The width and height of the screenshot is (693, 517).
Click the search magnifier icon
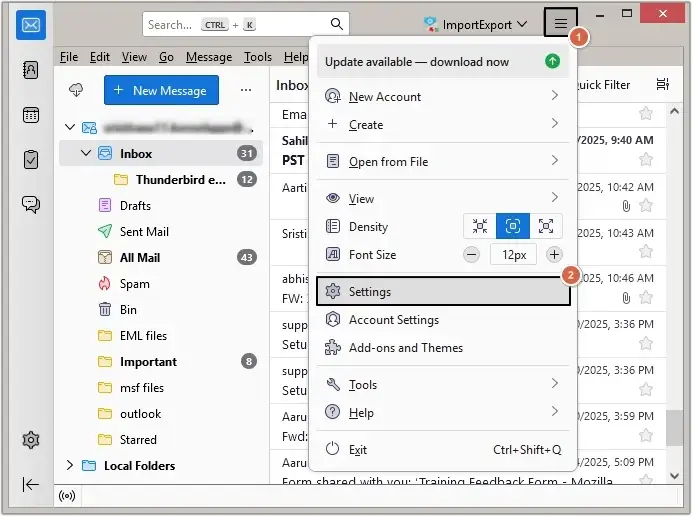click(337, 24)
